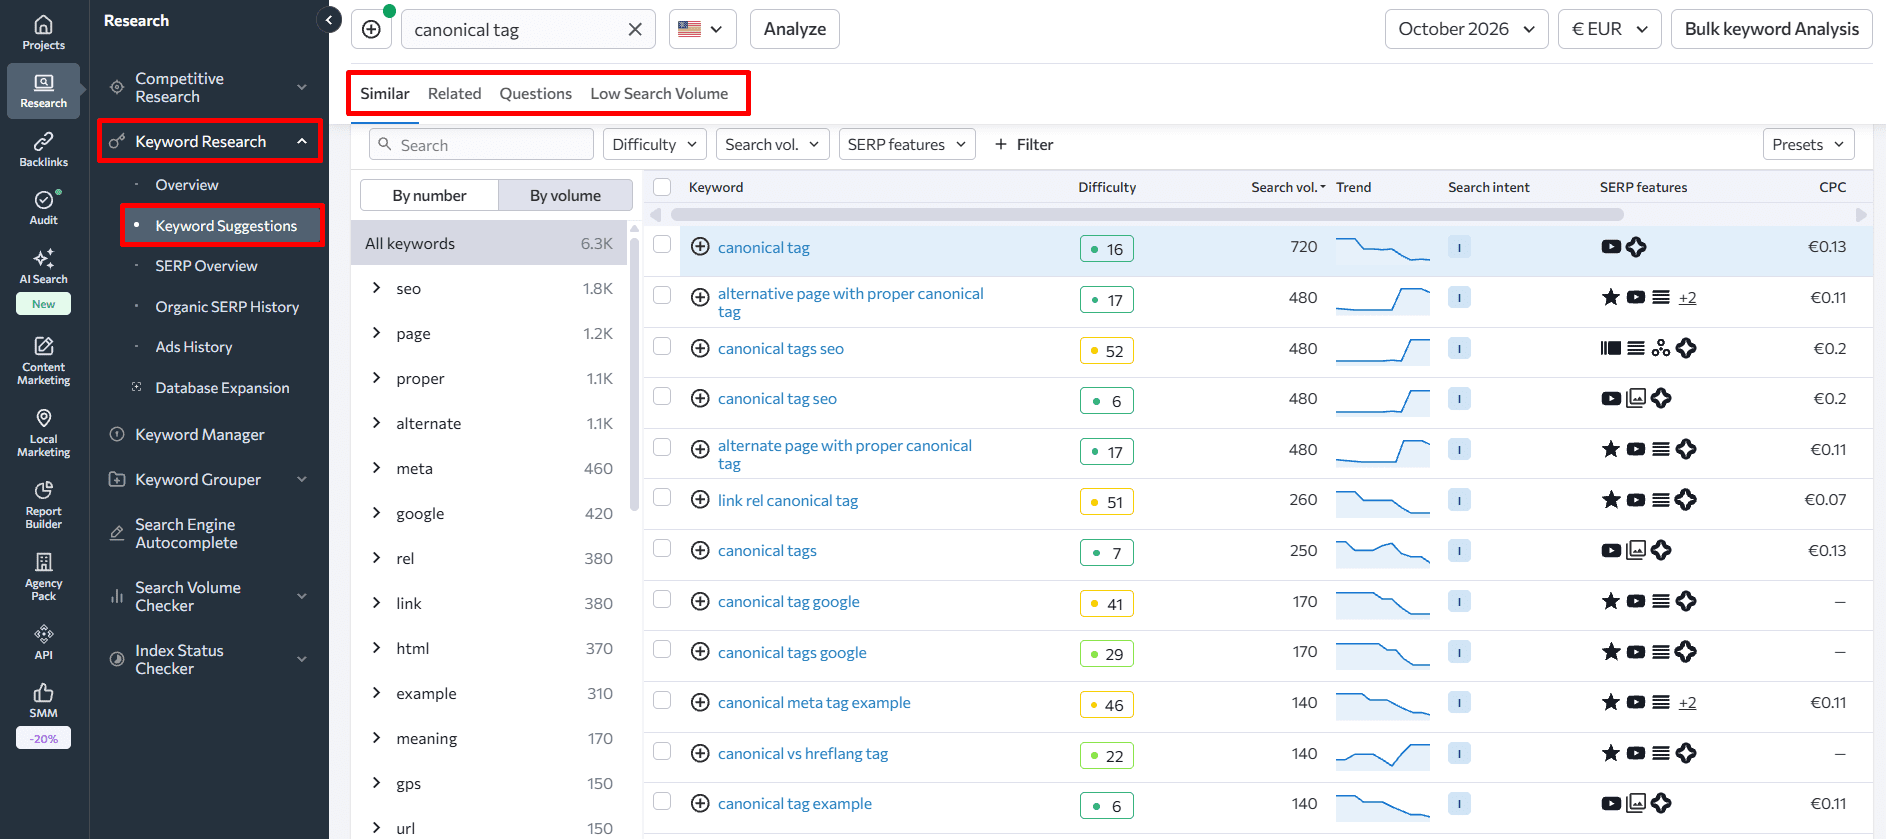Check the 'canonical tags' row checkbox
Image resolution: width=1886 pixels, height=839 pixels.
point(662,548)
